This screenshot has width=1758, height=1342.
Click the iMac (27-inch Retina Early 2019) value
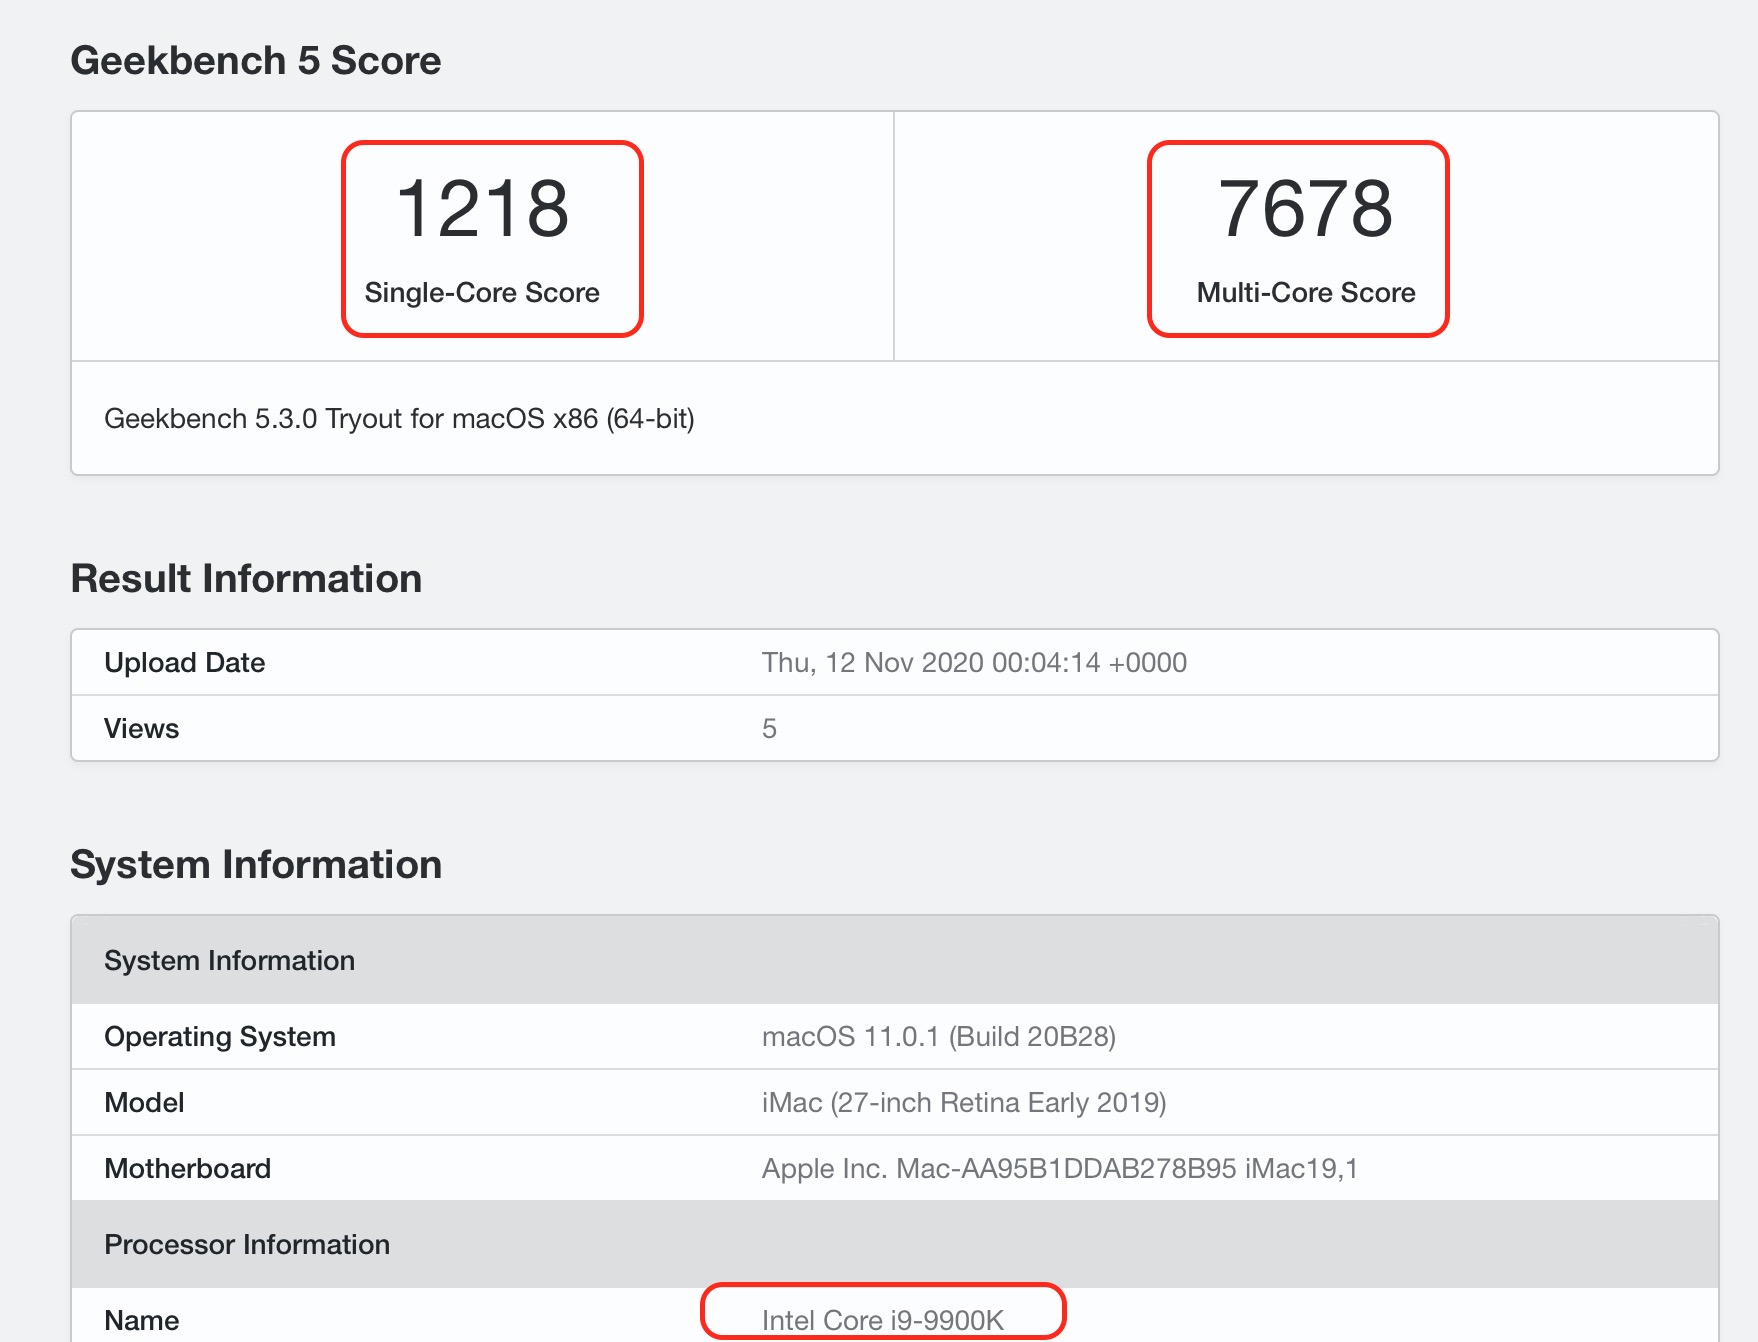pos(964,1102)
